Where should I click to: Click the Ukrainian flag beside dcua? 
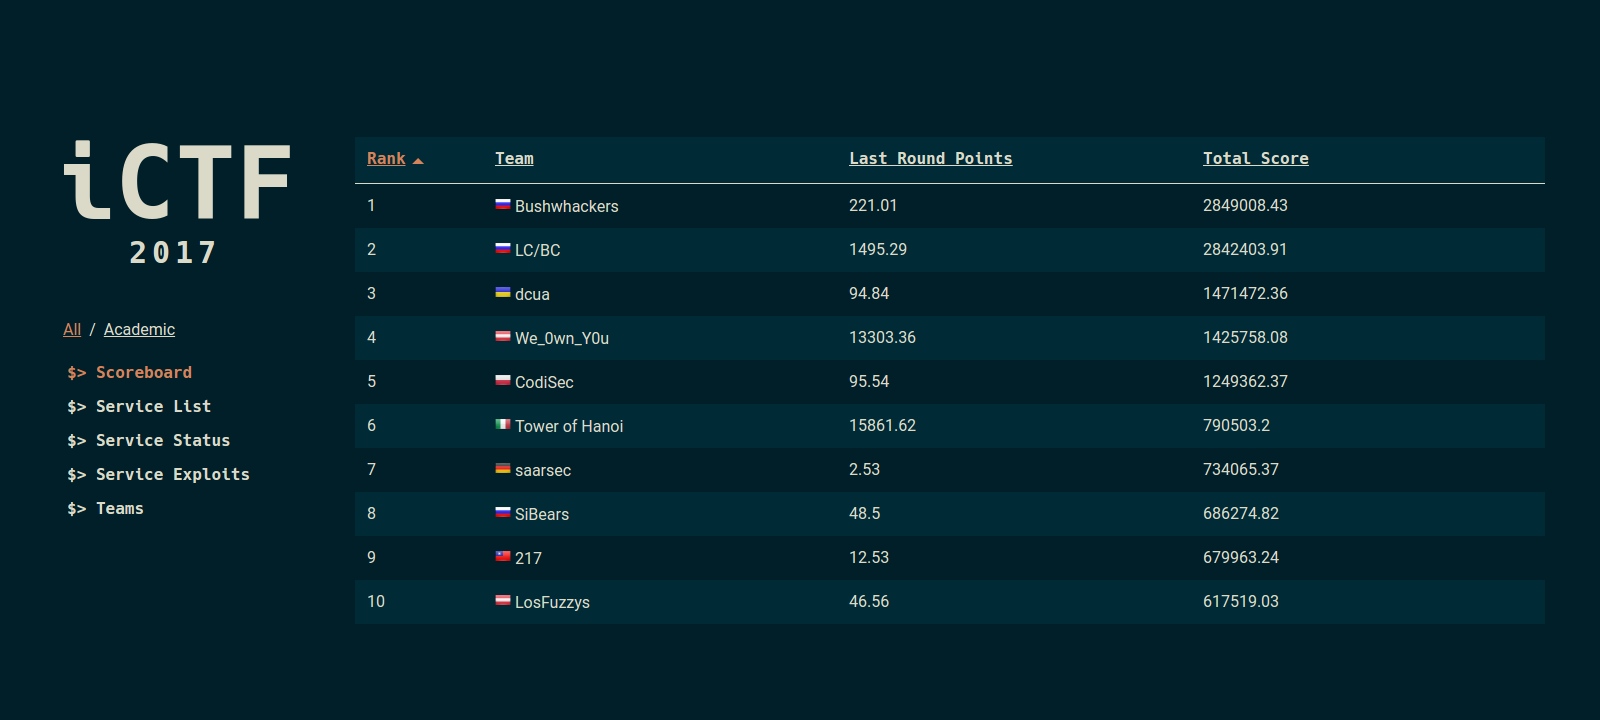point(503,292)
